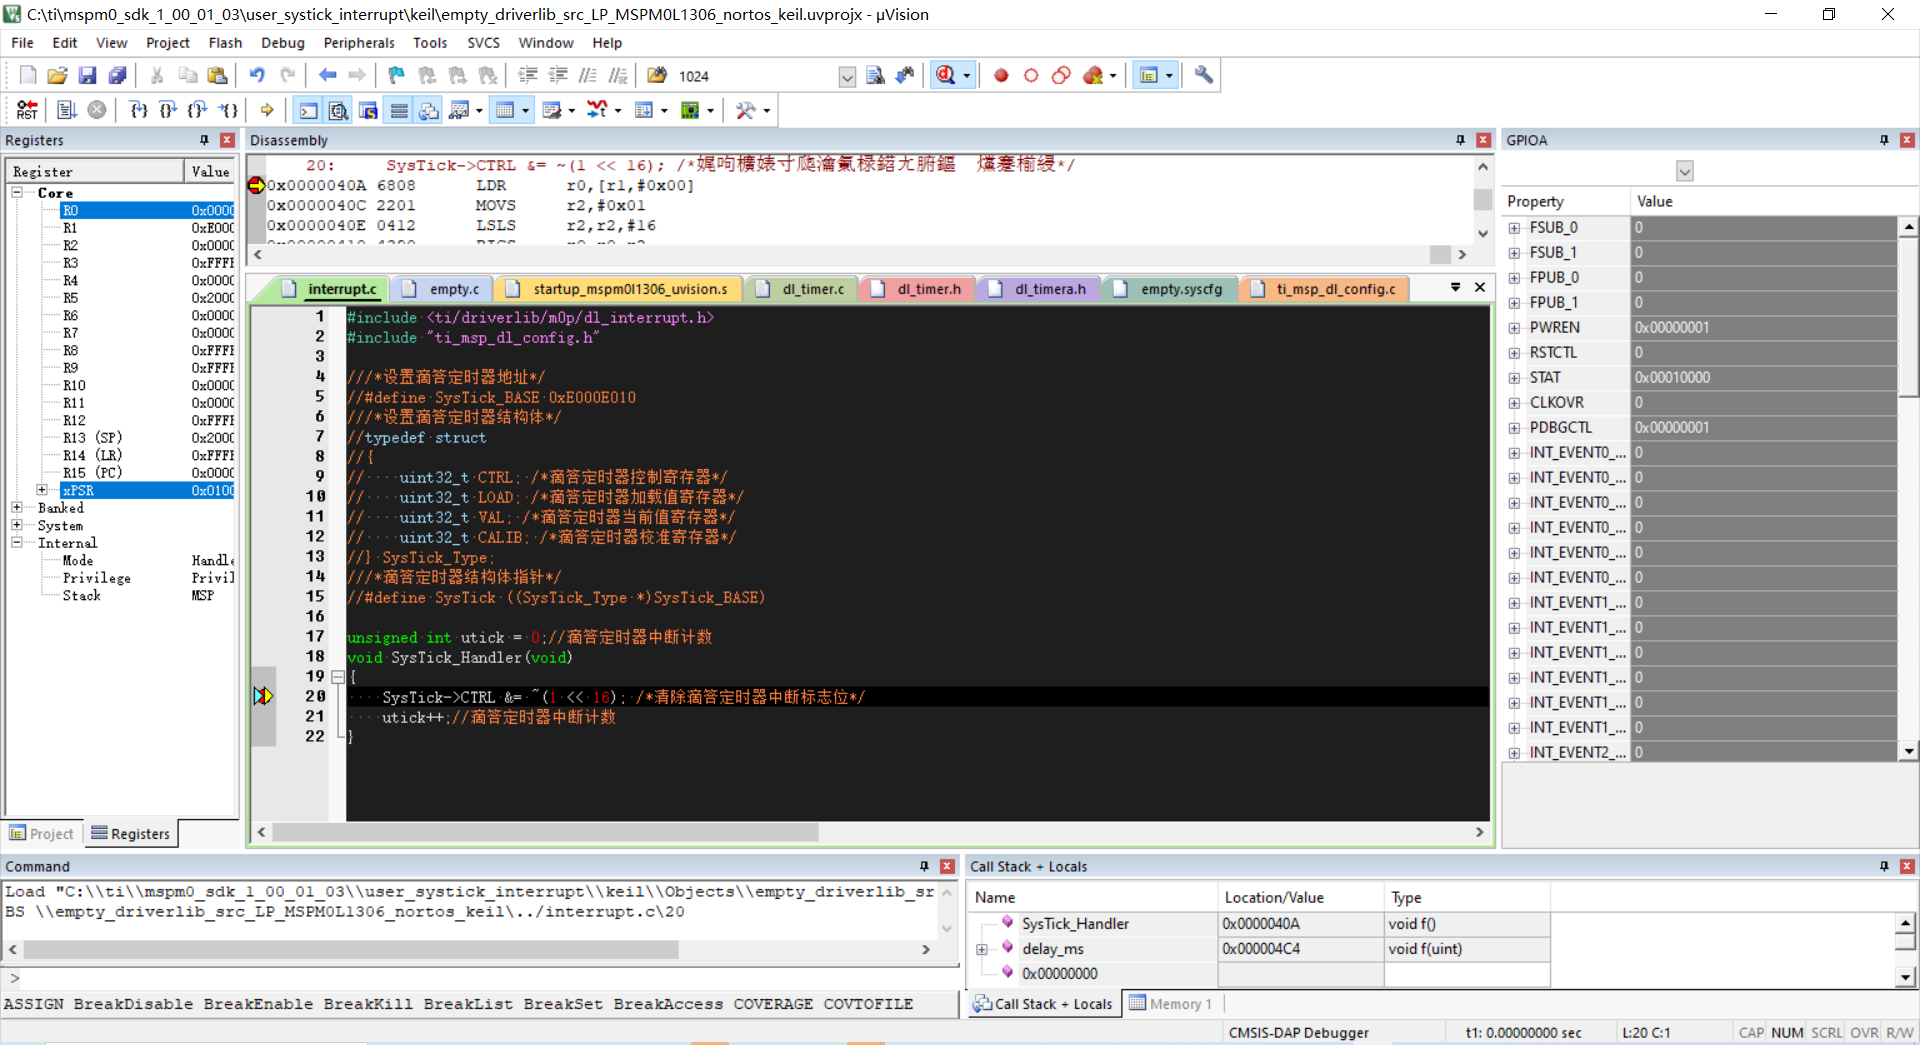Save the current file with the floppy icon
The width and height of the screenshot is (1920, 1045).
(88, 75)
